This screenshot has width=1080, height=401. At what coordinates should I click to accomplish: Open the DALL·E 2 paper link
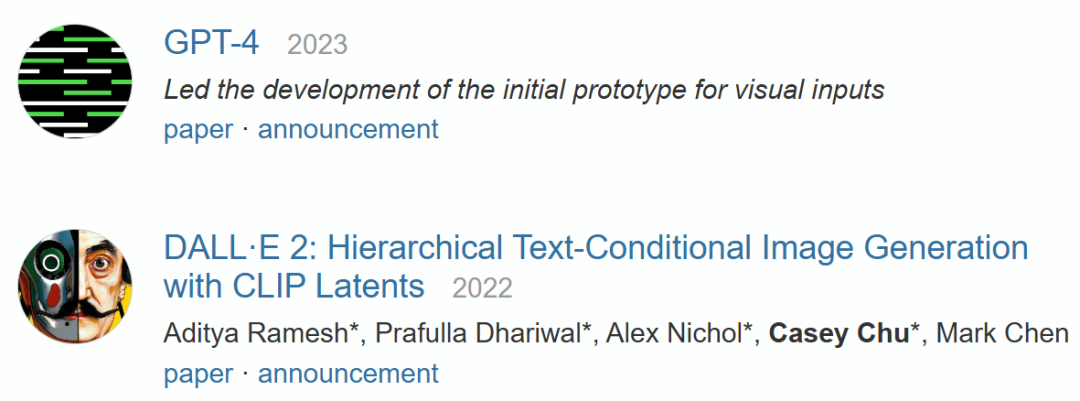(x=198, y=375)
